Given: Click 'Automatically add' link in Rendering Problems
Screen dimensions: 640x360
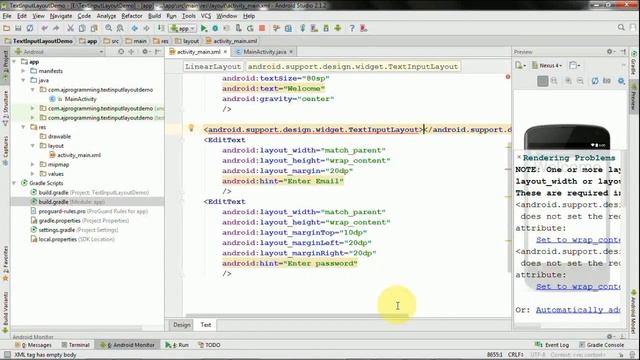Looking at the screenshot, I should pos(578,310).
